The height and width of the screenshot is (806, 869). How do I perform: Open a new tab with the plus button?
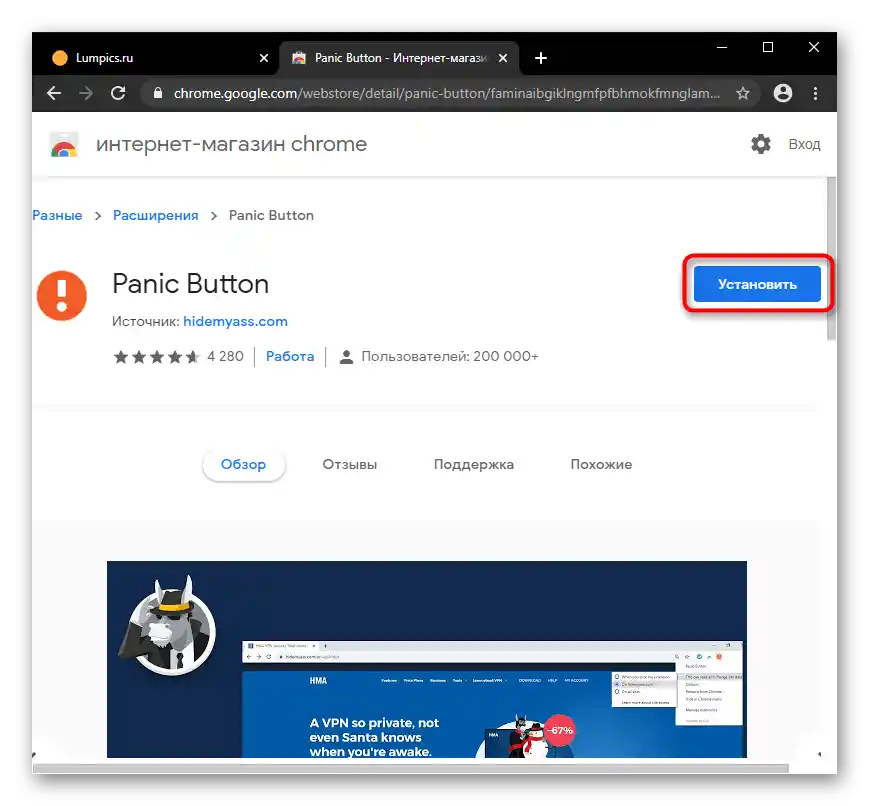pyautogui.click(x=541, y=58)
